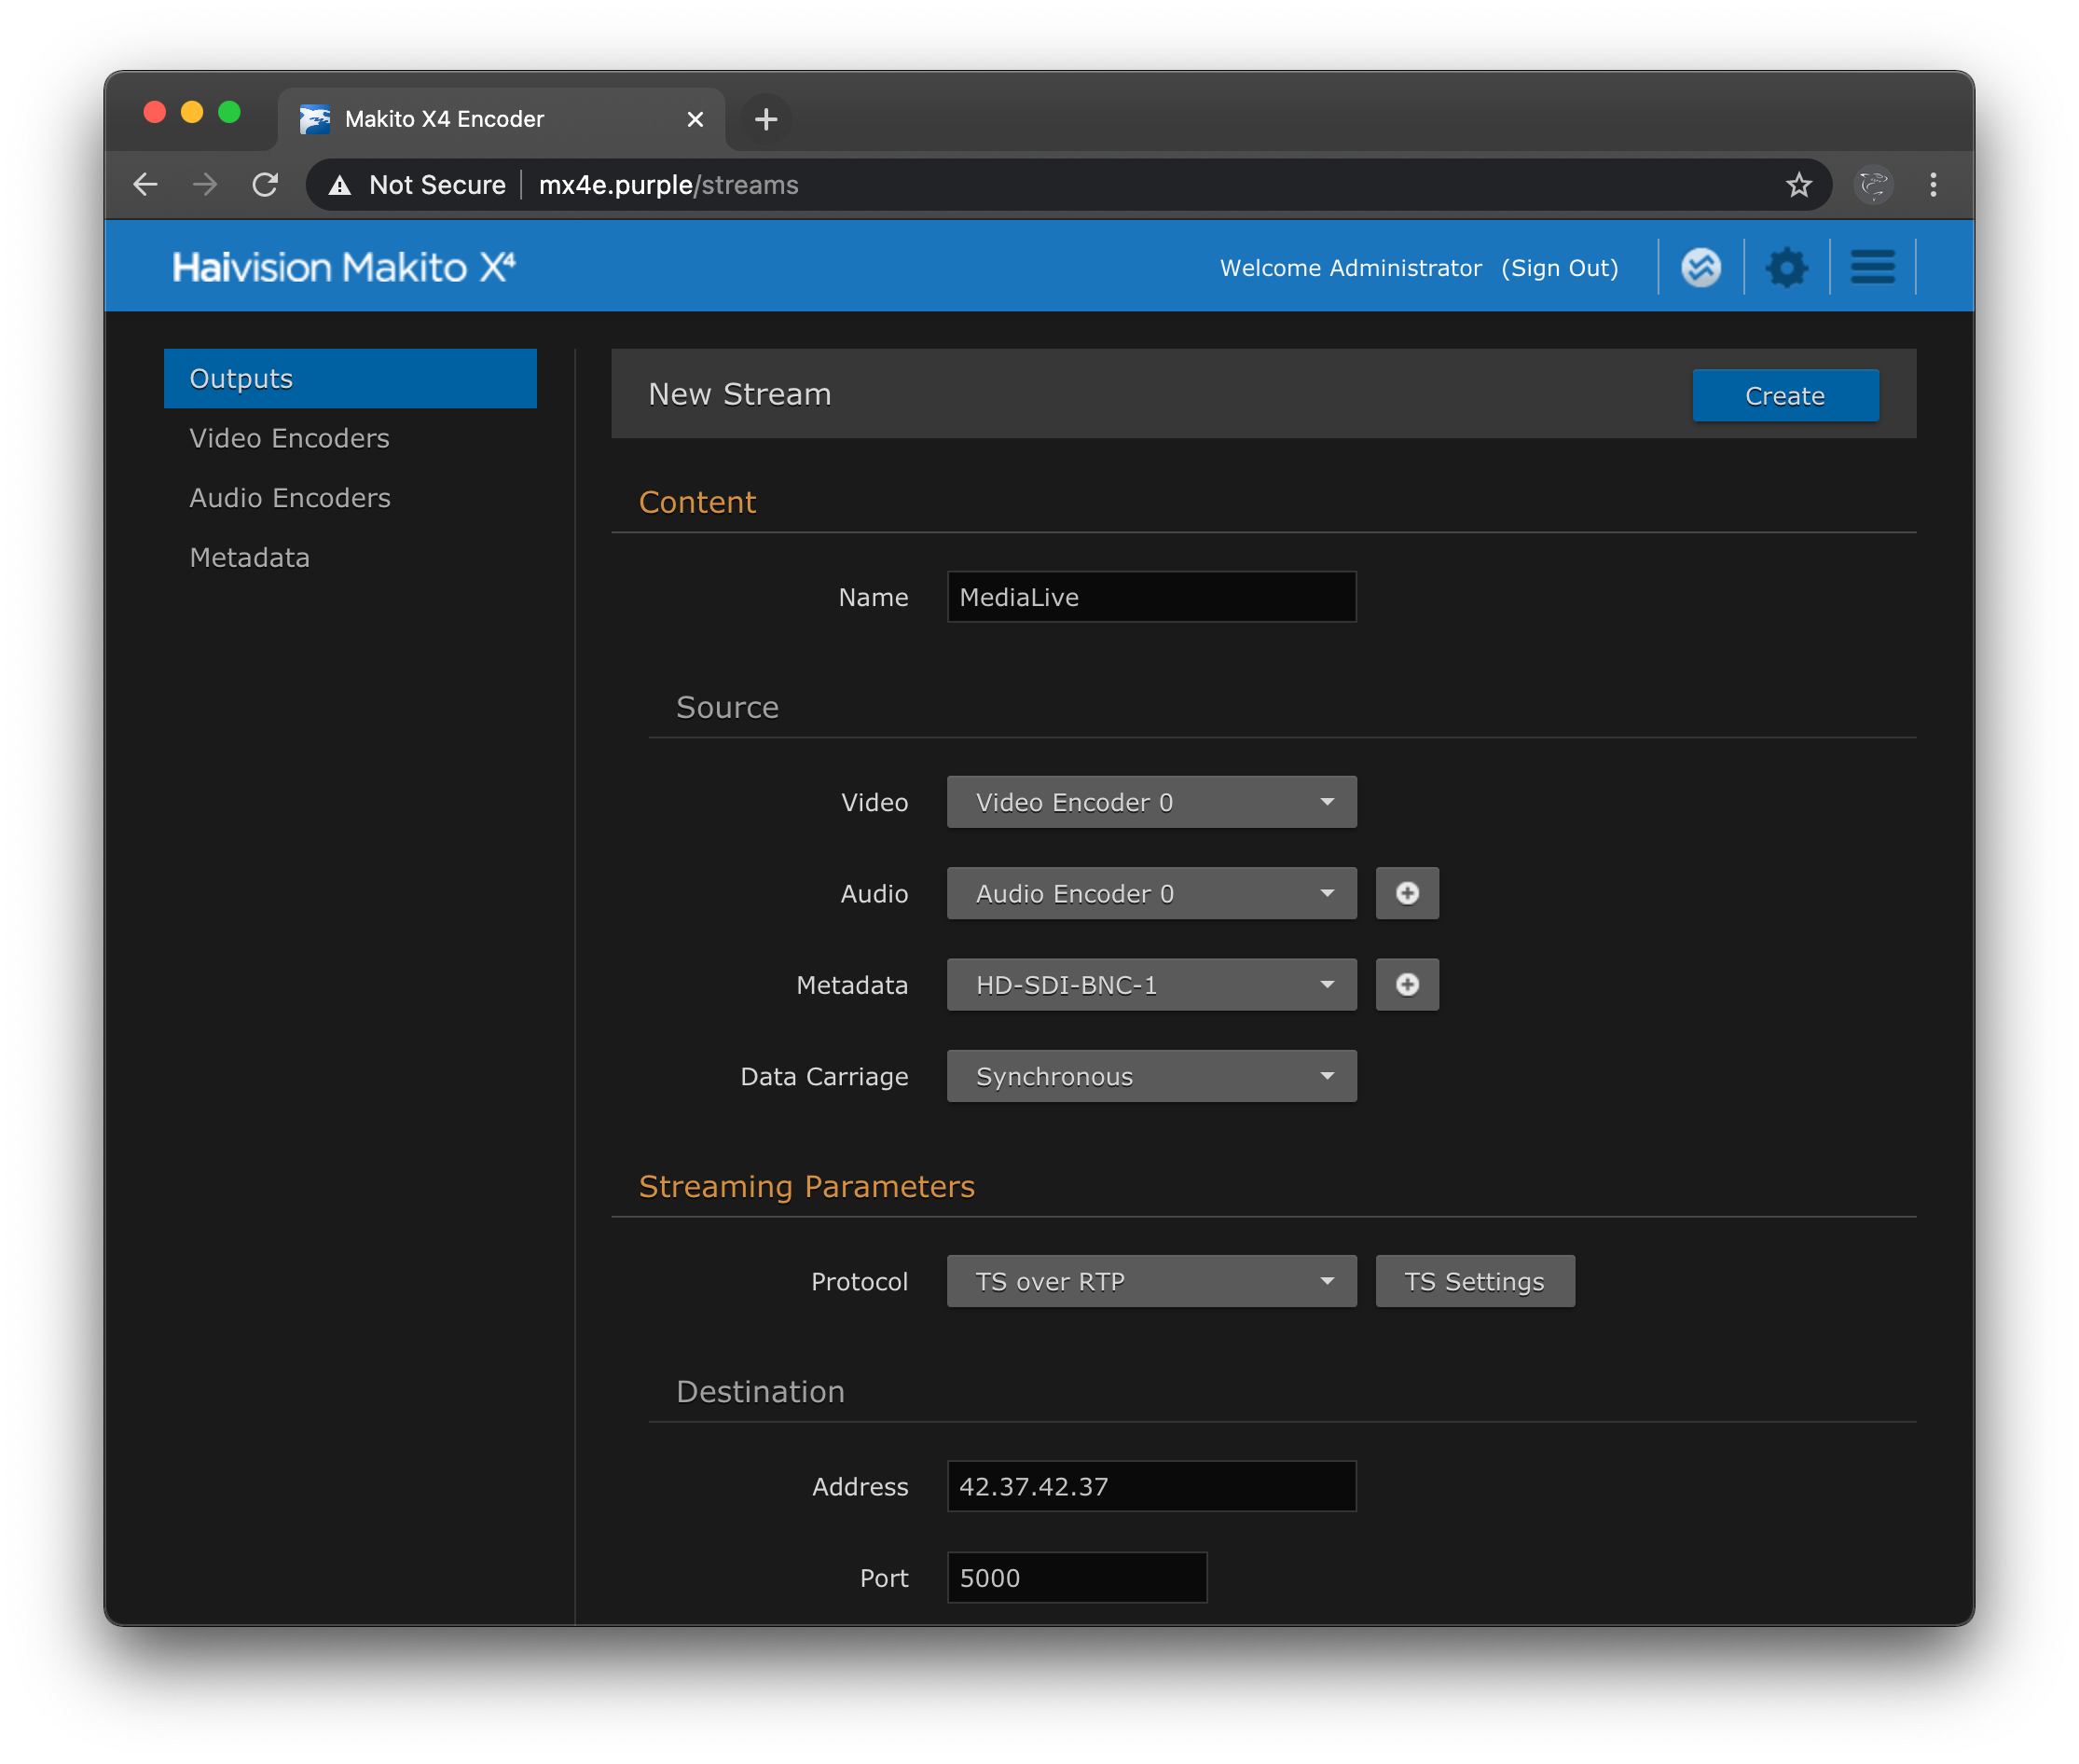Select the Makito X4 Encoder browser tab

501,119
